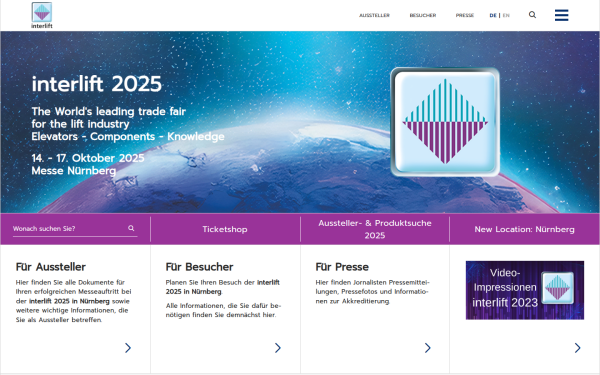The height and width of the screenshot is (375, 600).
Task: Click '14. - 17. Oktober 2025' date text
Action: [x=88, y=158]
